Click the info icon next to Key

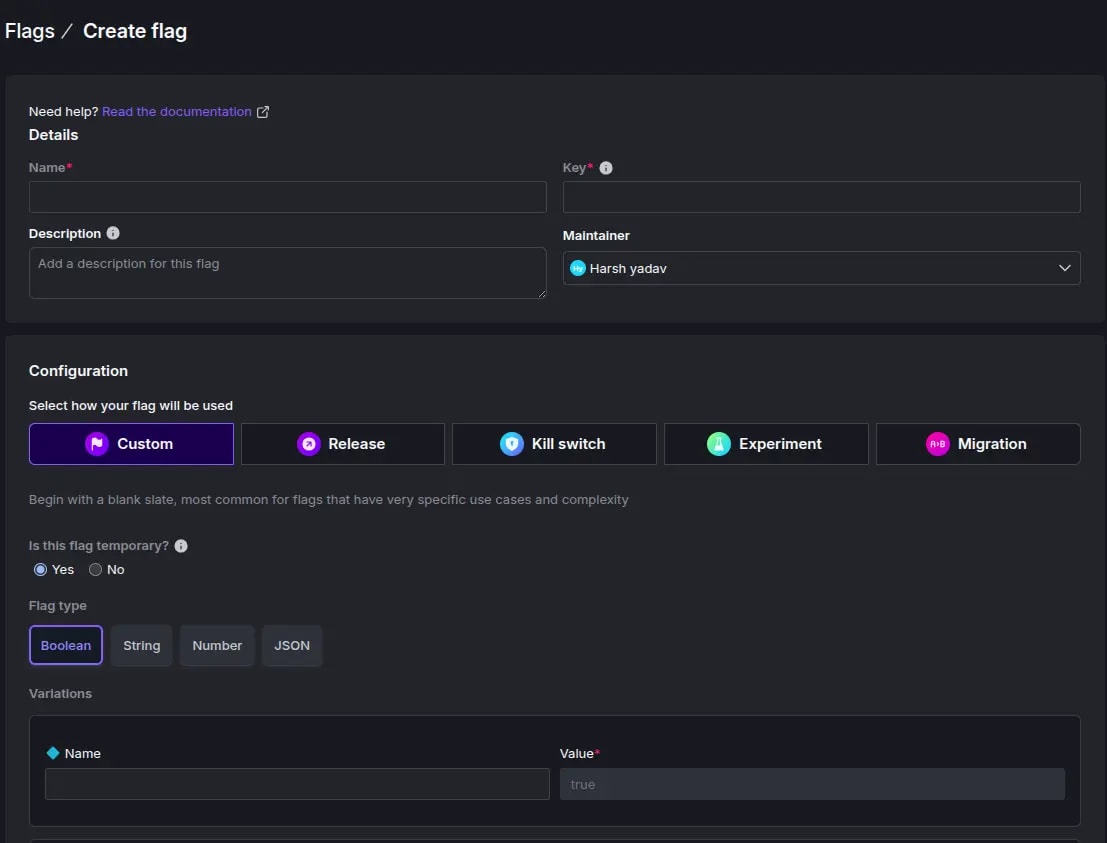[x=606, y=168]
